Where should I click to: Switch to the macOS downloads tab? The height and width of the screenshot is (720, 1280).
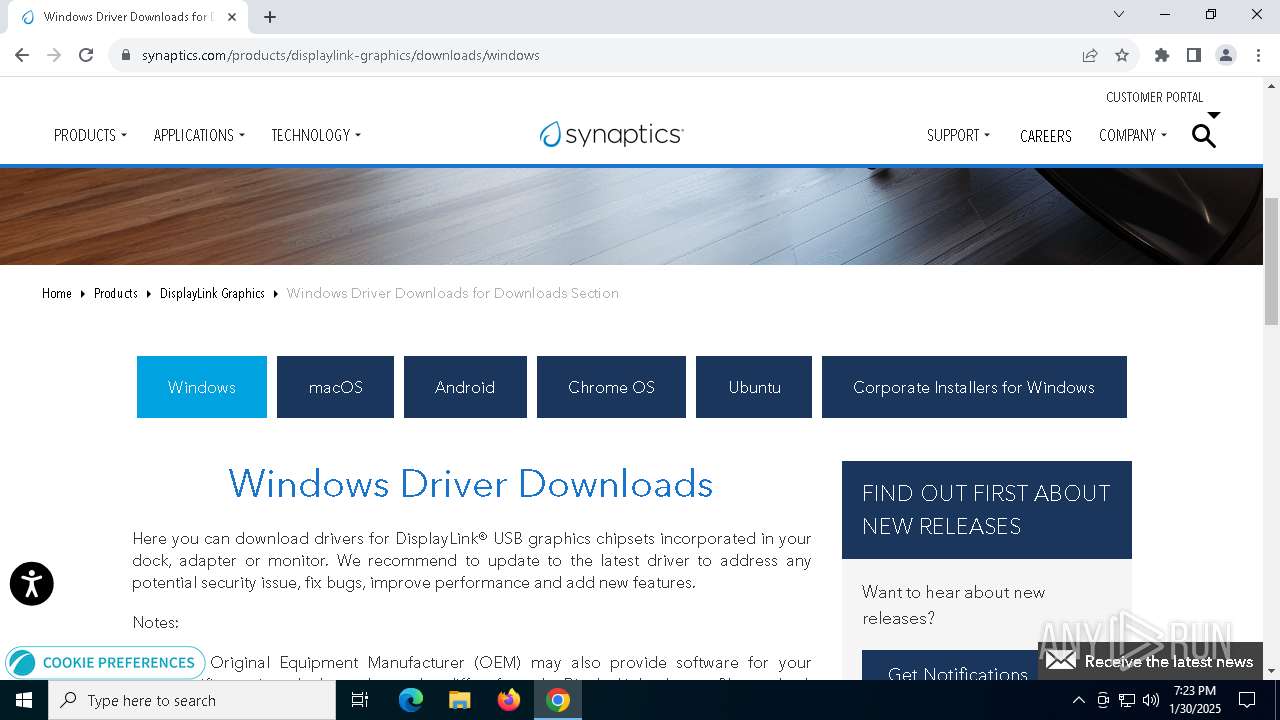click(x=335, y=387)
